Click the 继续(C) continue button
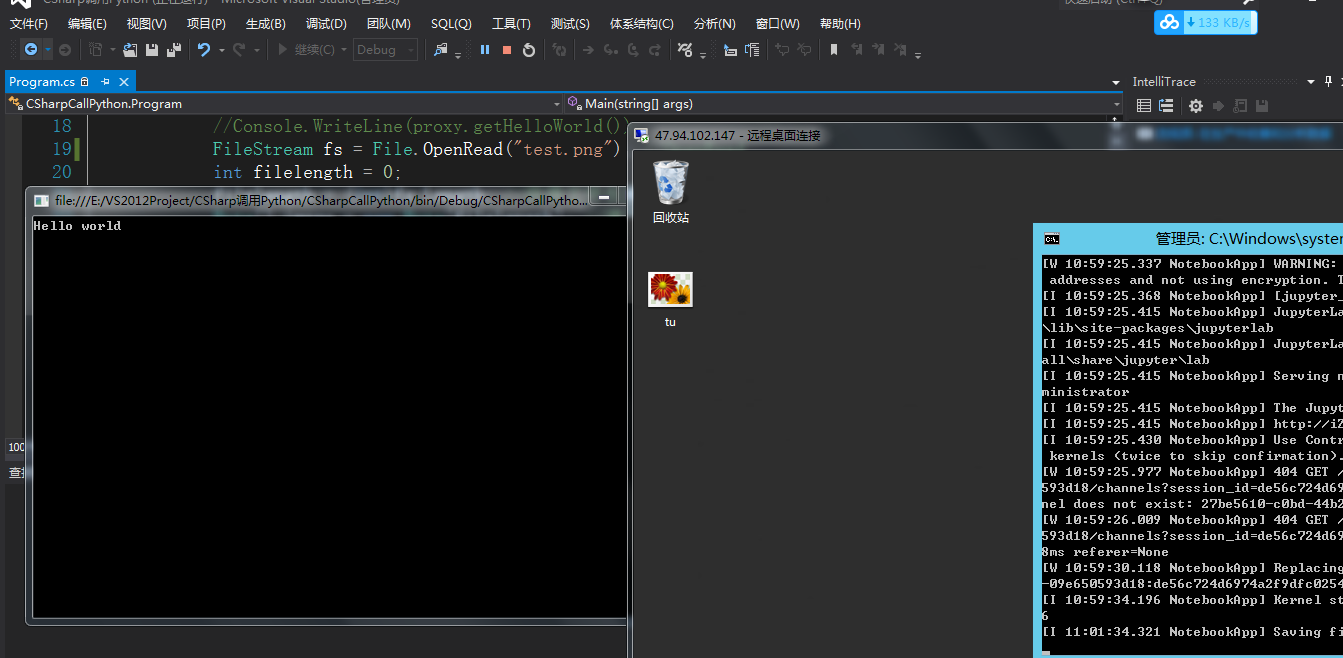The height and width of the screenshot is (658, 1343). 306,49
